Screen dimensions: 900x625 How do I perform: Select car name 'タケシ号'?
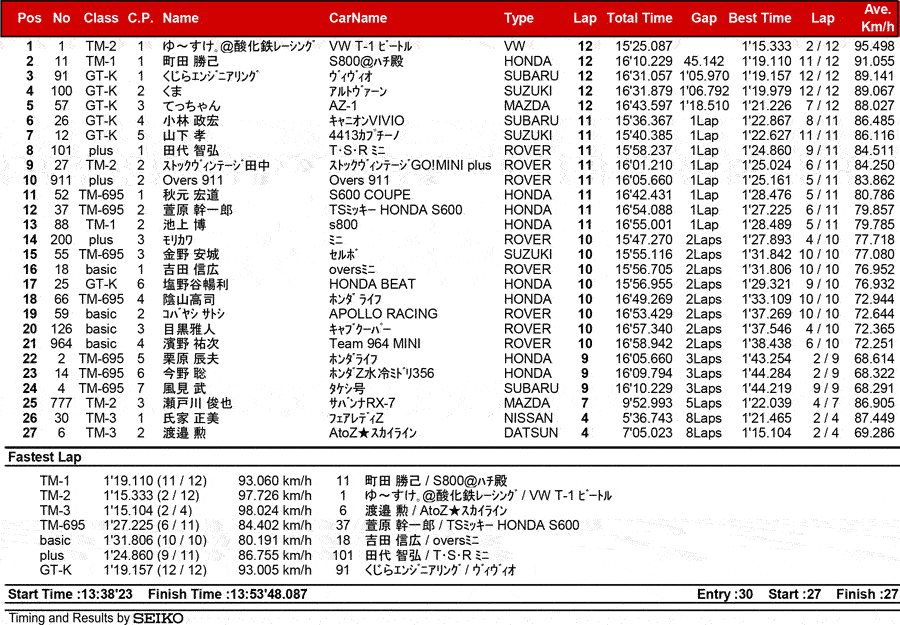(x=347, y=389)
